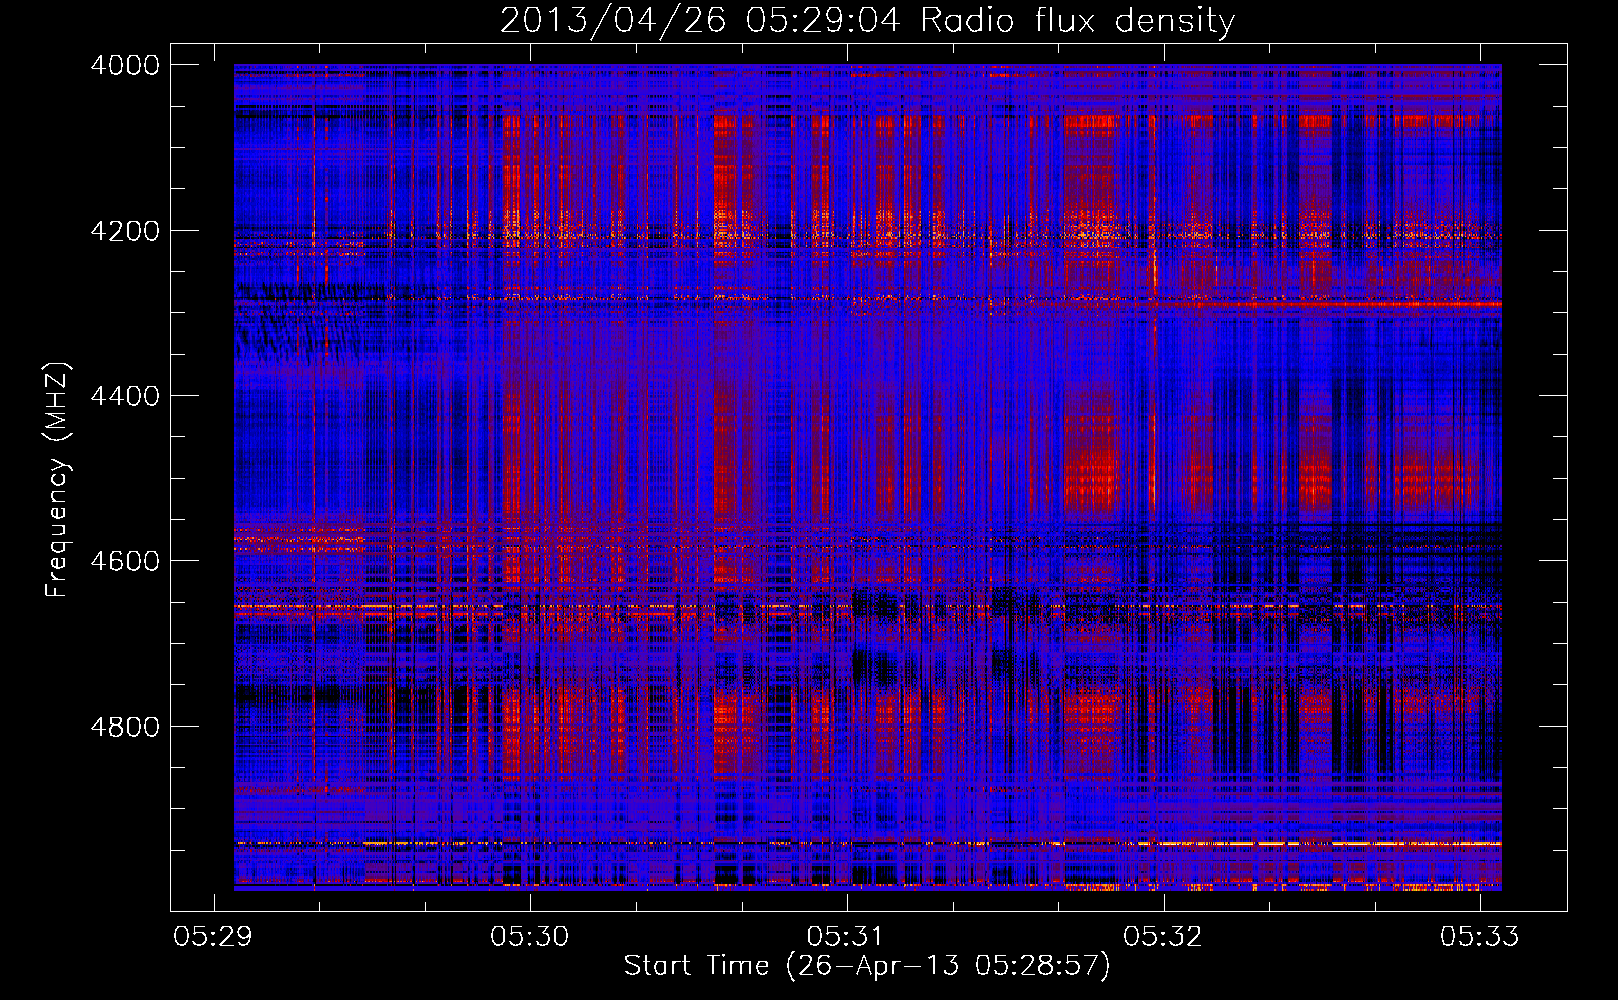Click the '4400' frequency axis label
This screenshot has height=1000, width=1618.
click(x=125, y=396)
